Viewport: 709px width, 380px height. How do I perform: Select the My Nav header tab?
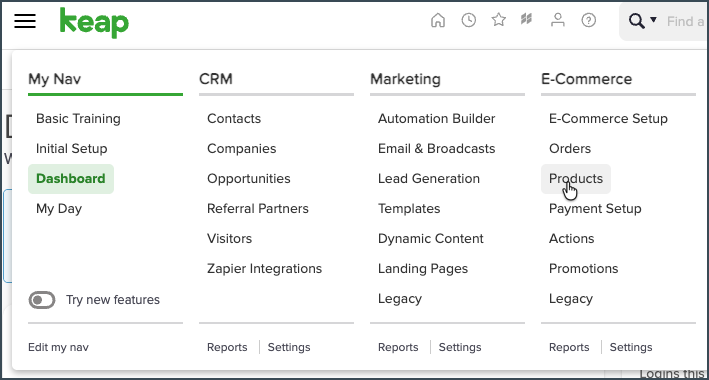tap(55, 79)
